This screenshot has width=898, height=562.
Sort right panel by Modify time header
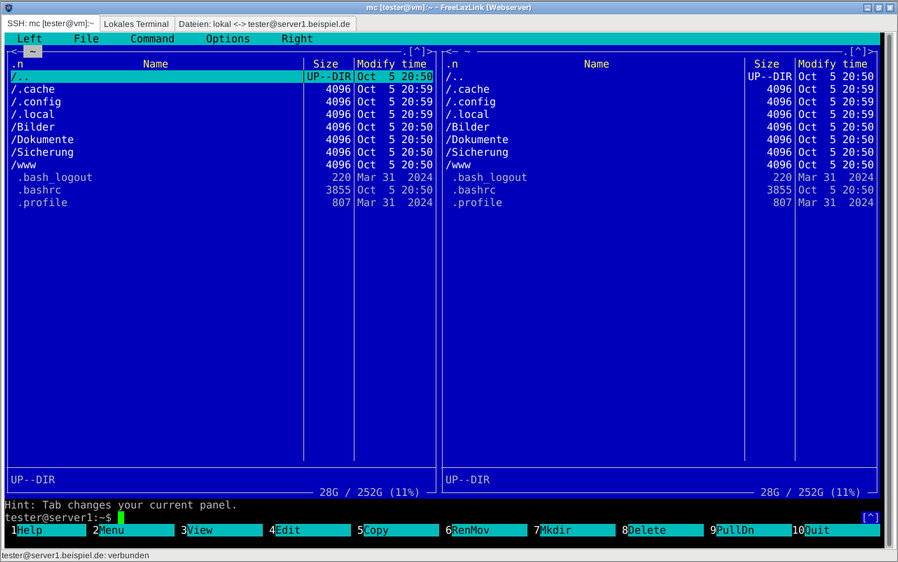(833, 64)
